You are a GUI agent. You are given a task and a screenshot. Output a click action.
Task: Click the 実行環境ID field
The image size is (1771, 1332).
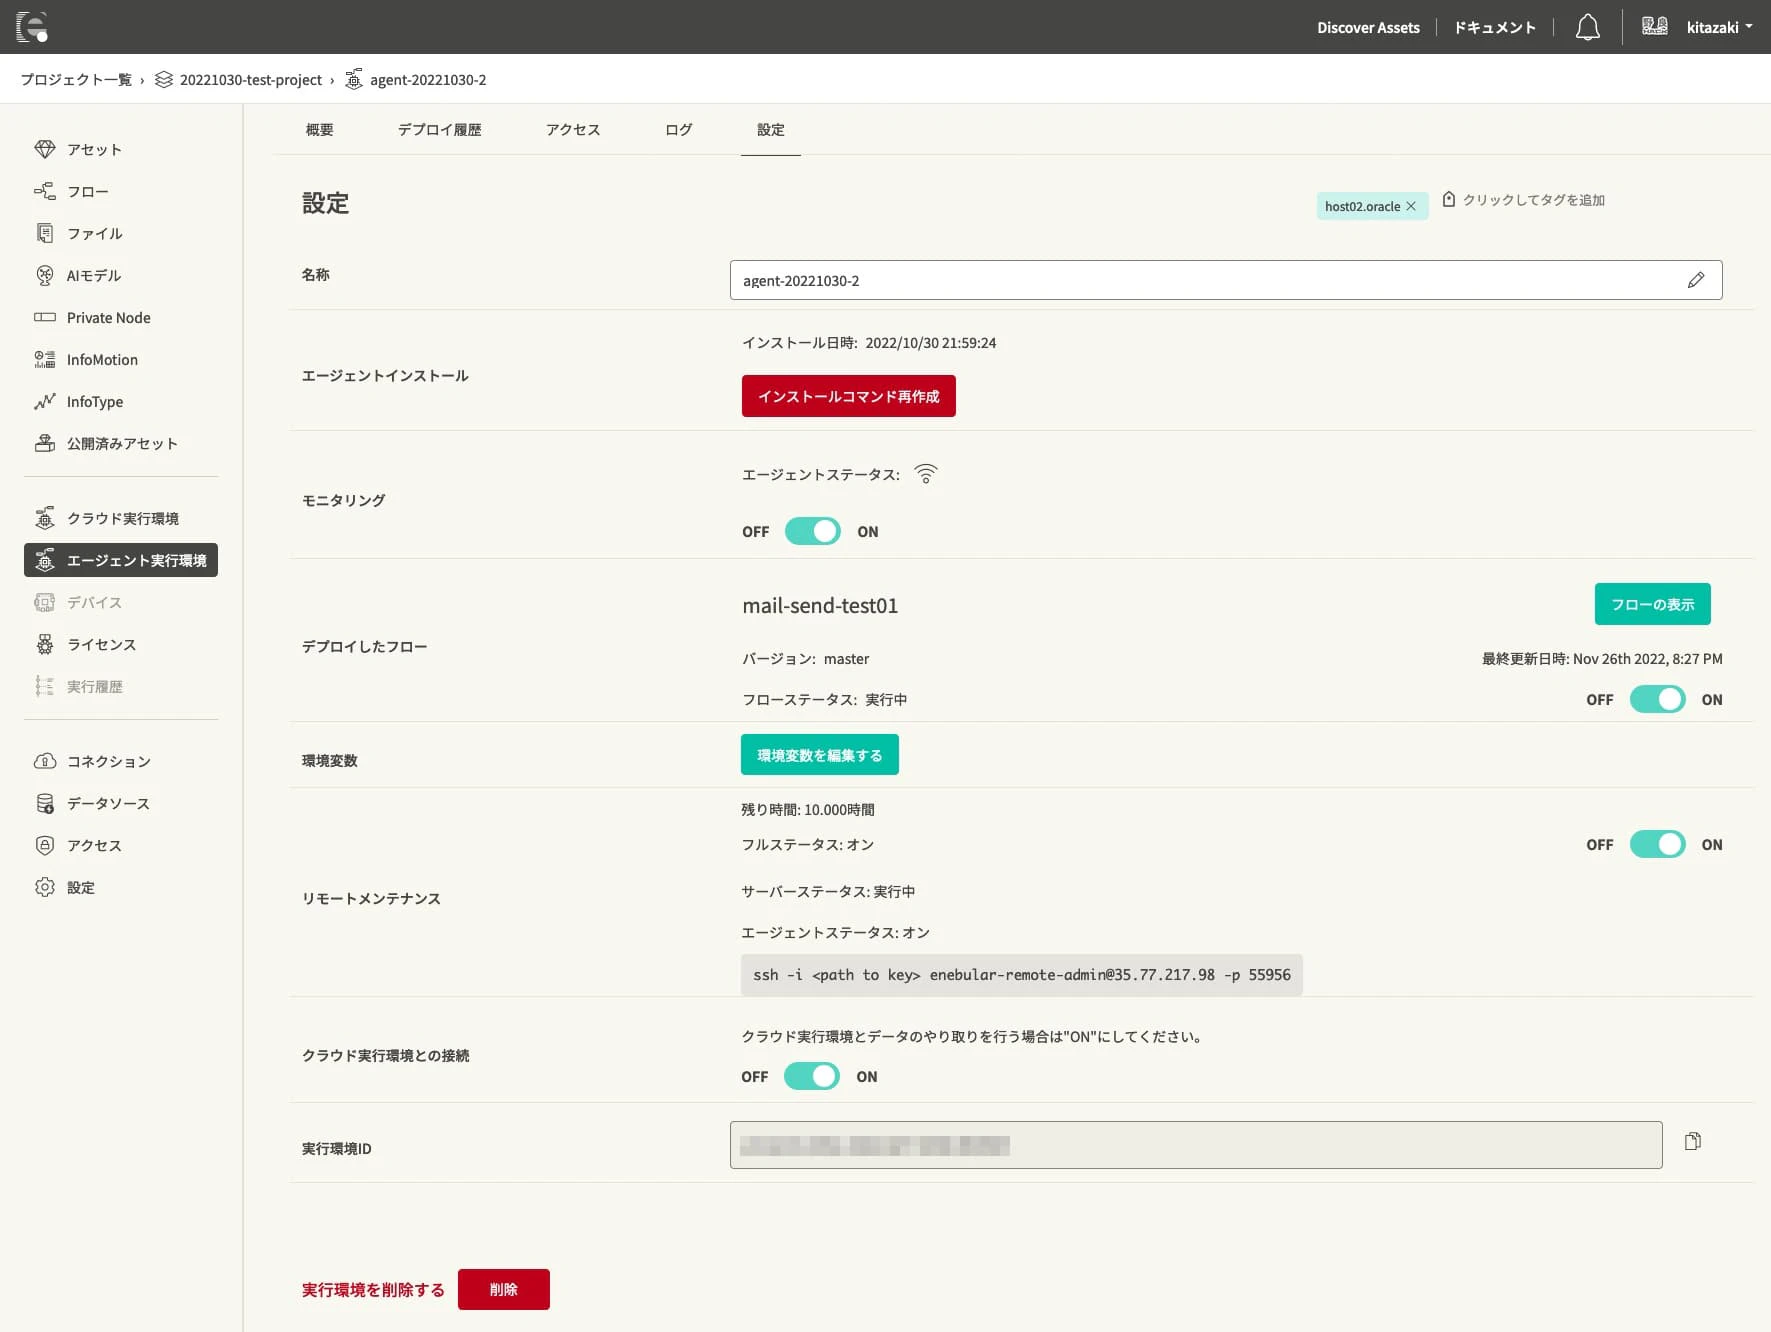pos(1196,1145)
